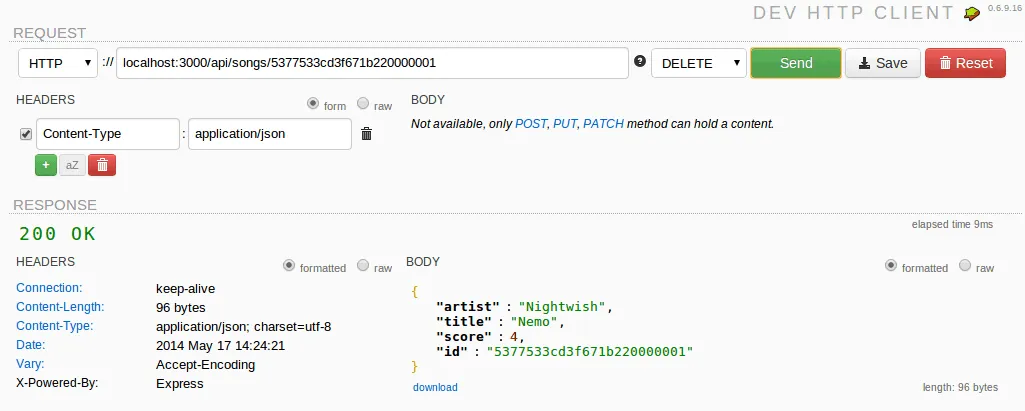Select raw view for response body

tap(964, 266)
